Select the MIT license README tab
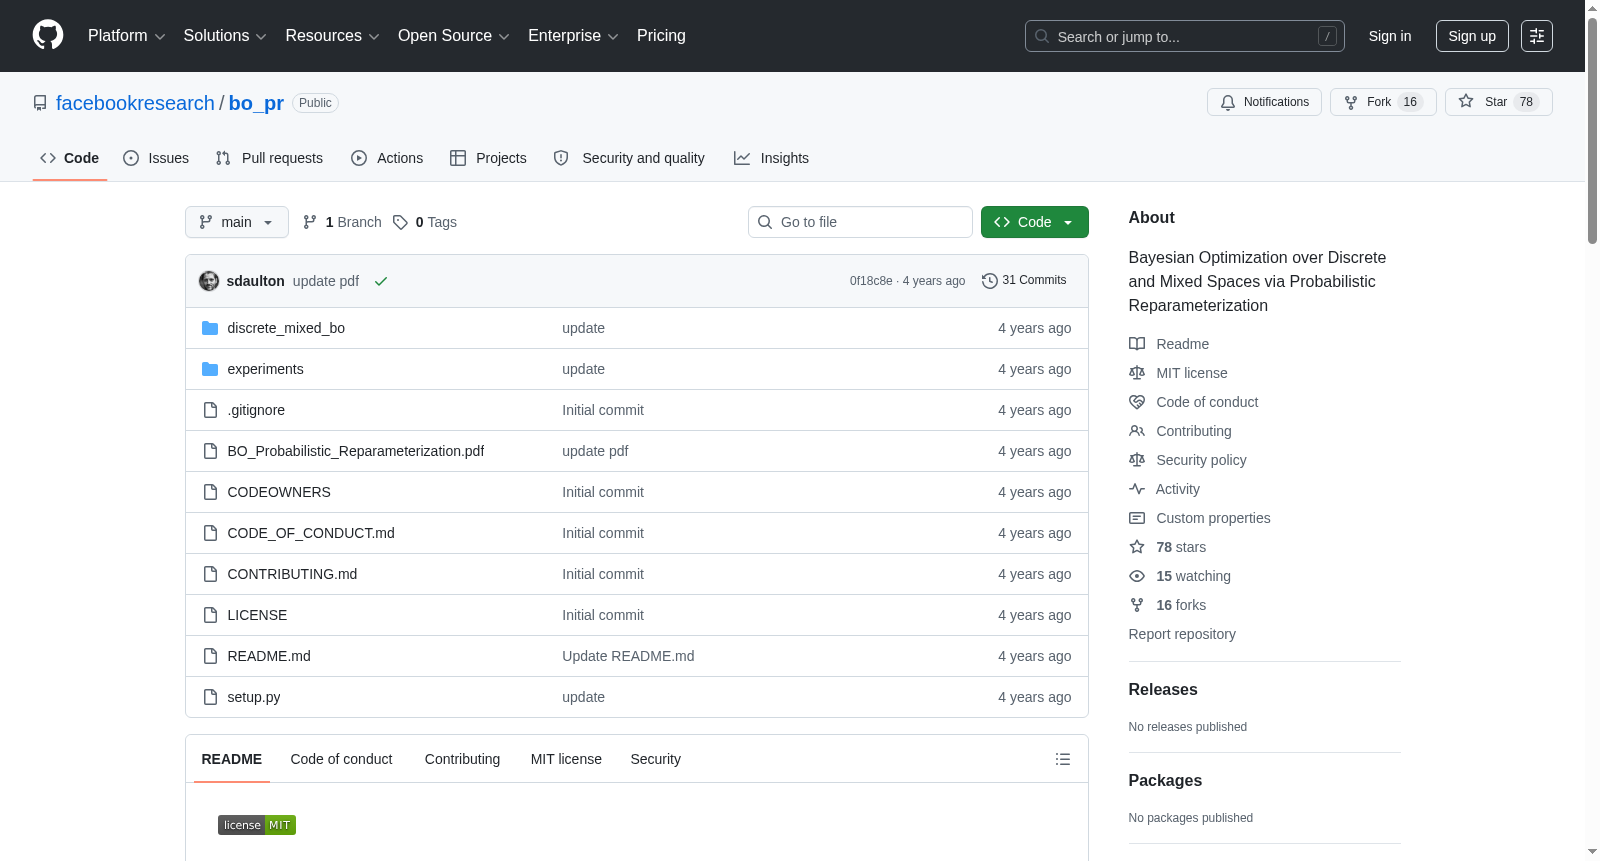1600x861 pixels. tap(566, 759)
